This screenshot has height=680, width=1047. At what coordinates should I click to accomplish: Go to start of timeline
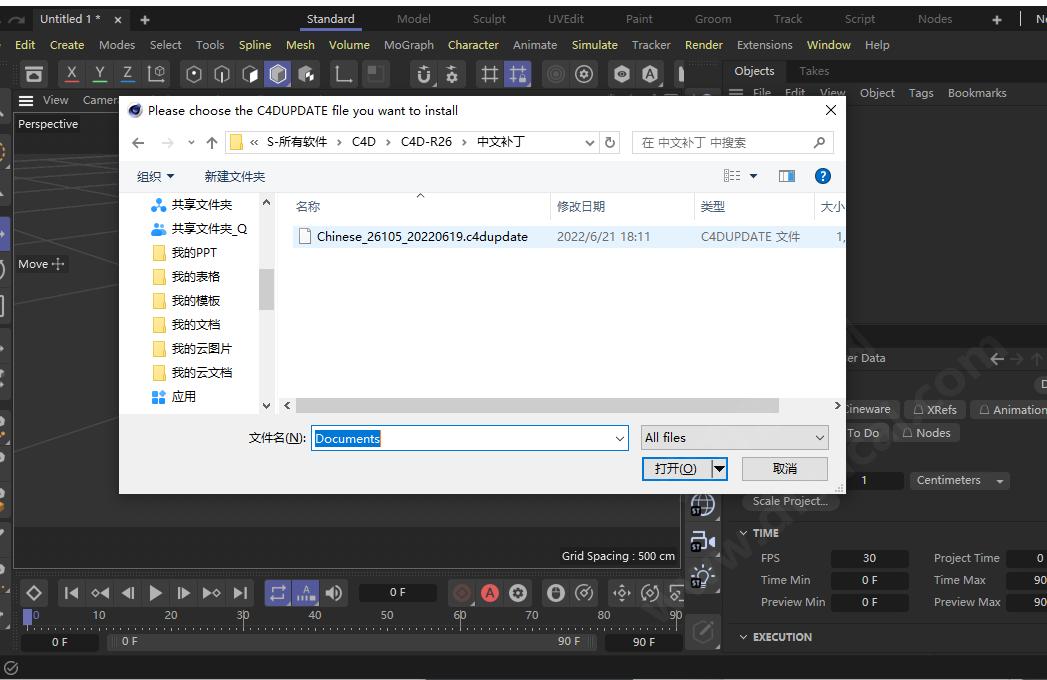[x=71, y=592]
